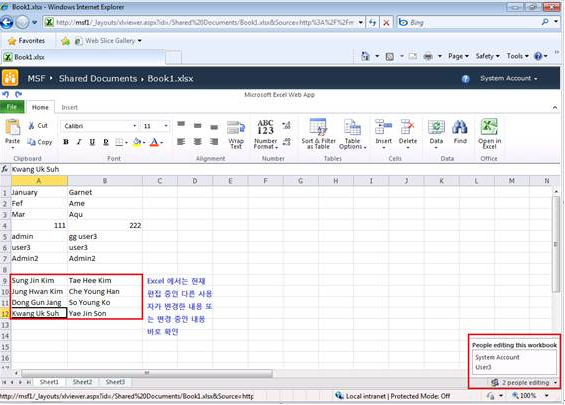565x405 pixels.
Task: Click the Redo arrow icon
Action: [x=18, y=94]
